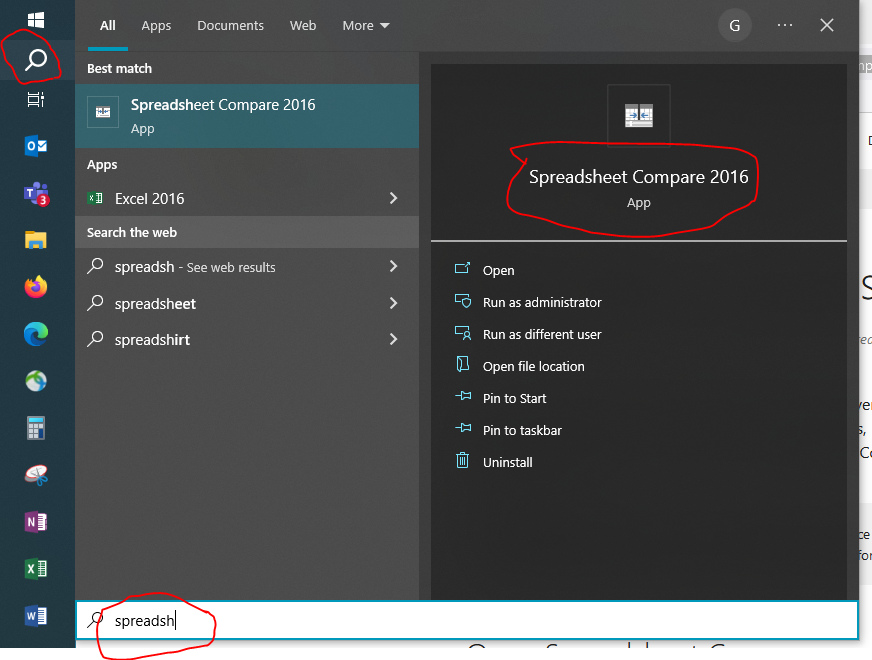Open Firefox browser in the taskbar

click(x=36, y=287)
